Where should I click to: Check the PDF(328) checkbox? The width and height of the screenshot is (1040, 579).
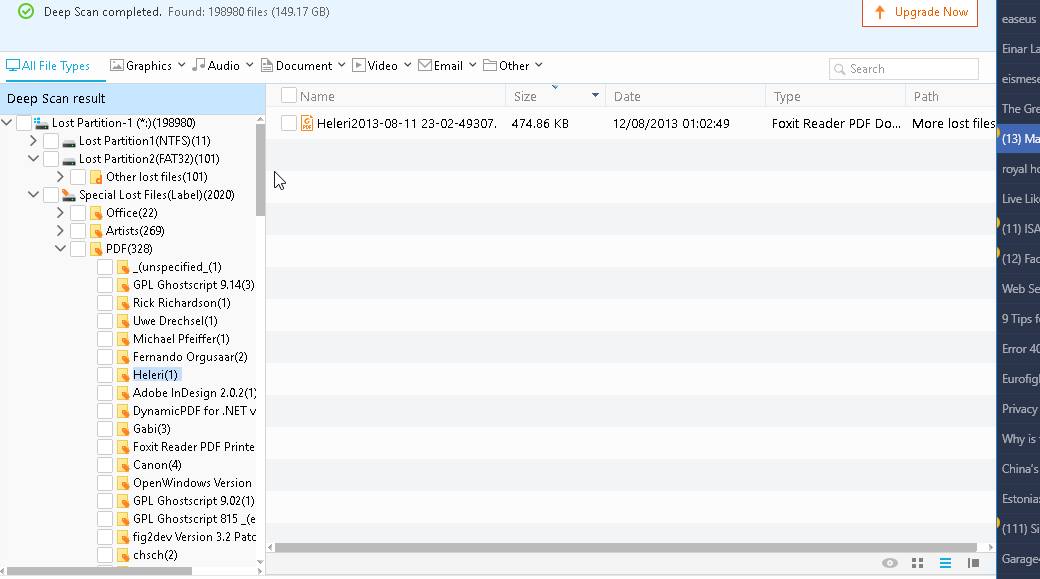click(x=78, y=249)
